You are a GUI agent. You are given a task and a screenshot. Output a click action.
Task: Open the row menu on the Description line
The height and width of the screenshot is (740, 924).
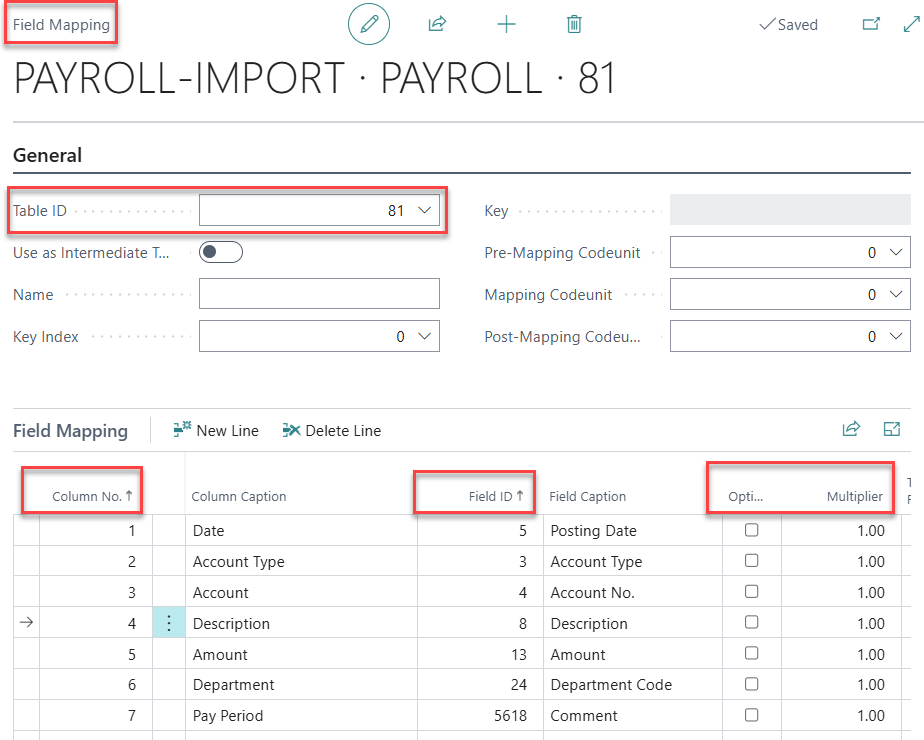[168, 622]
